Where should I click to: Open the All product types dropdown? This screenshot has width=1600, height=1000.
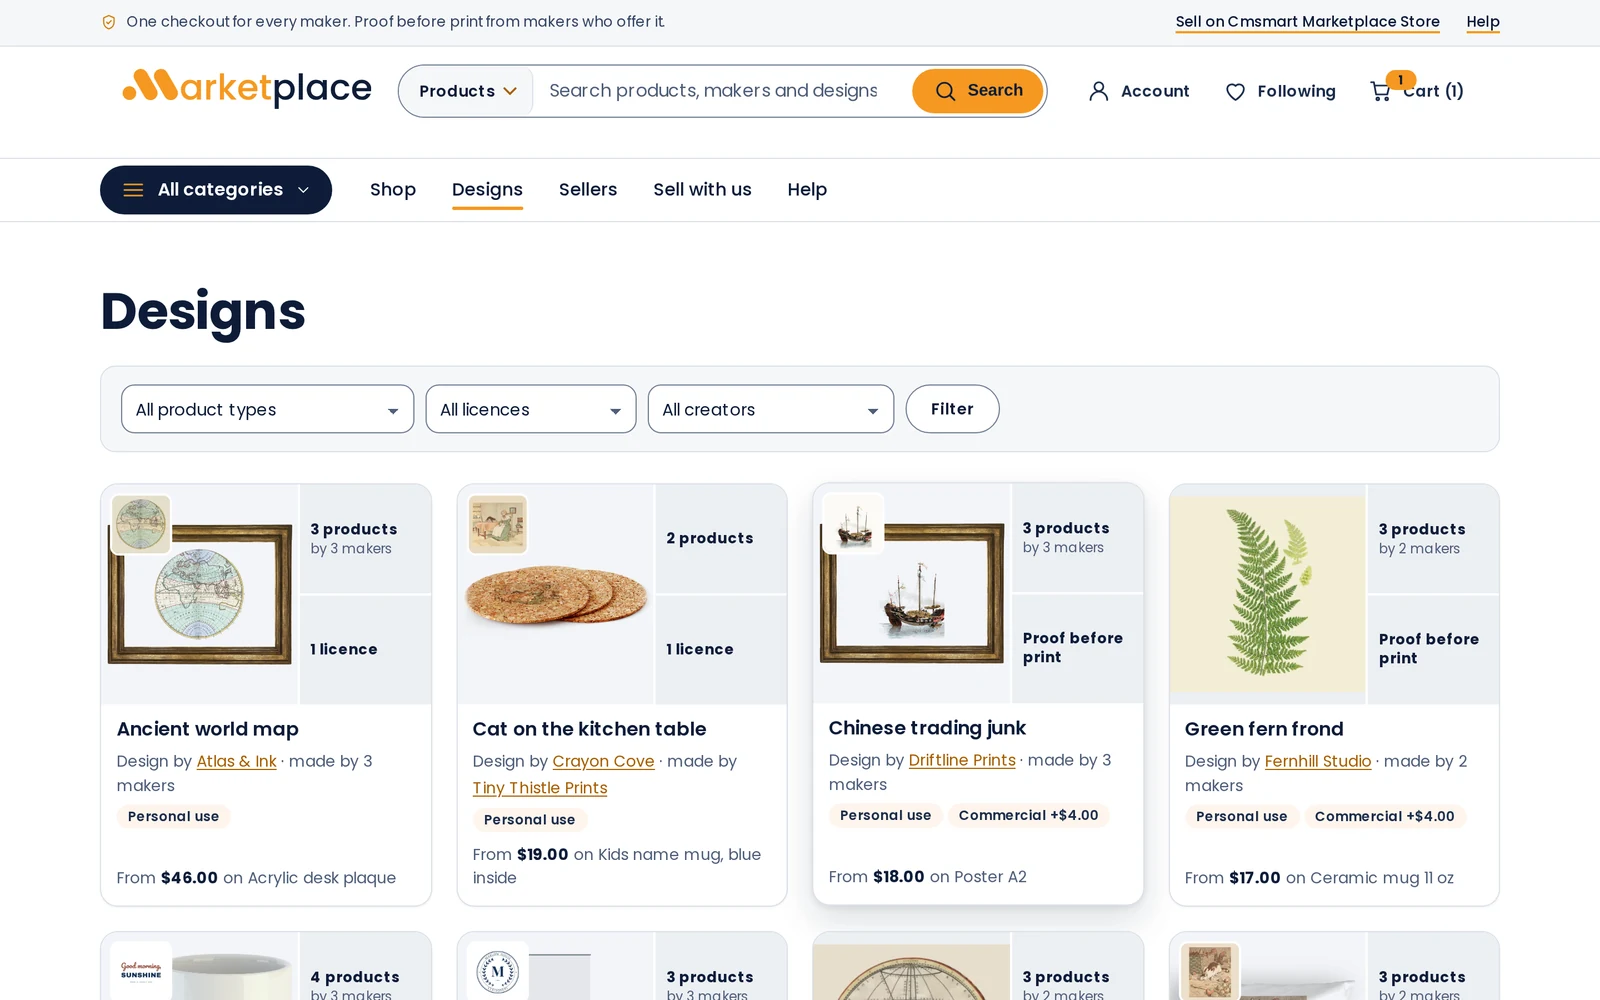267,409
